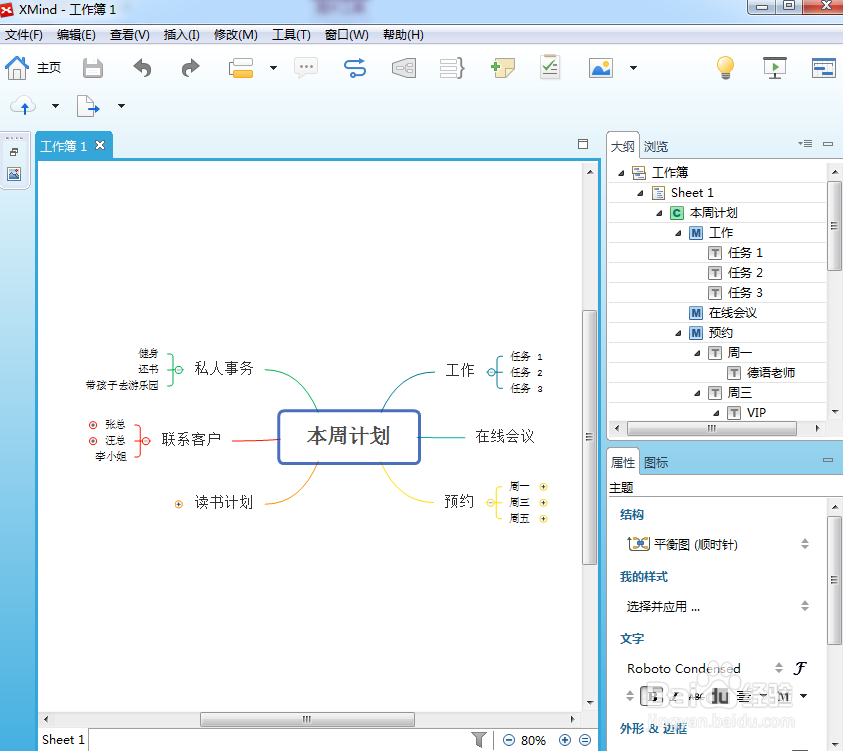Select the Sheet 1 tab at bottom
Screen dimensions: 843x751
pyautogui.click(x=63, y=740)
